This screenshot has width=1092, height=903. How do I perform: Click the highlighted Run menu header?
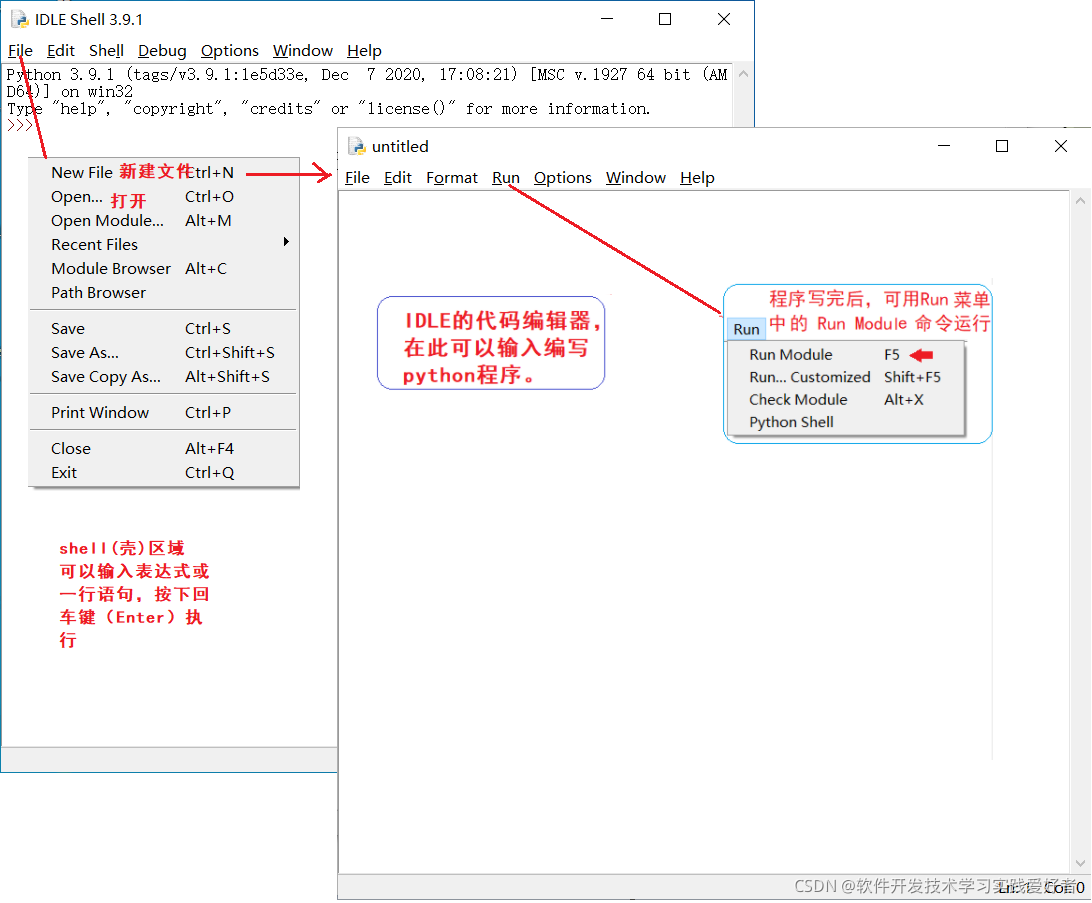pyautogui.click(x=746, y=329)
